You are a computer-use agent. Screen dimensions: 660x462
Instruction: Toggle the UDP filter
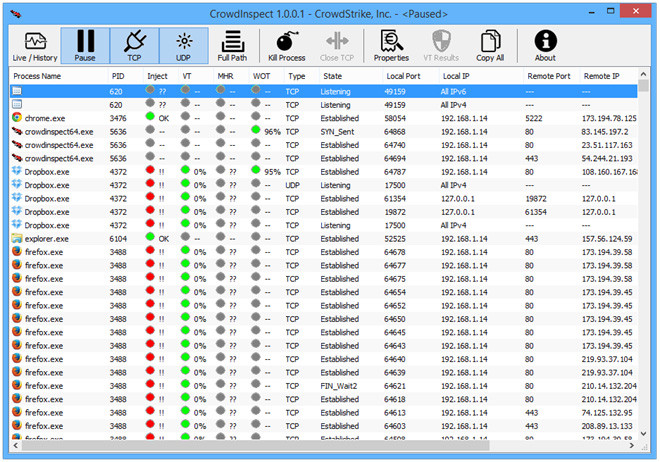point(184,46)
